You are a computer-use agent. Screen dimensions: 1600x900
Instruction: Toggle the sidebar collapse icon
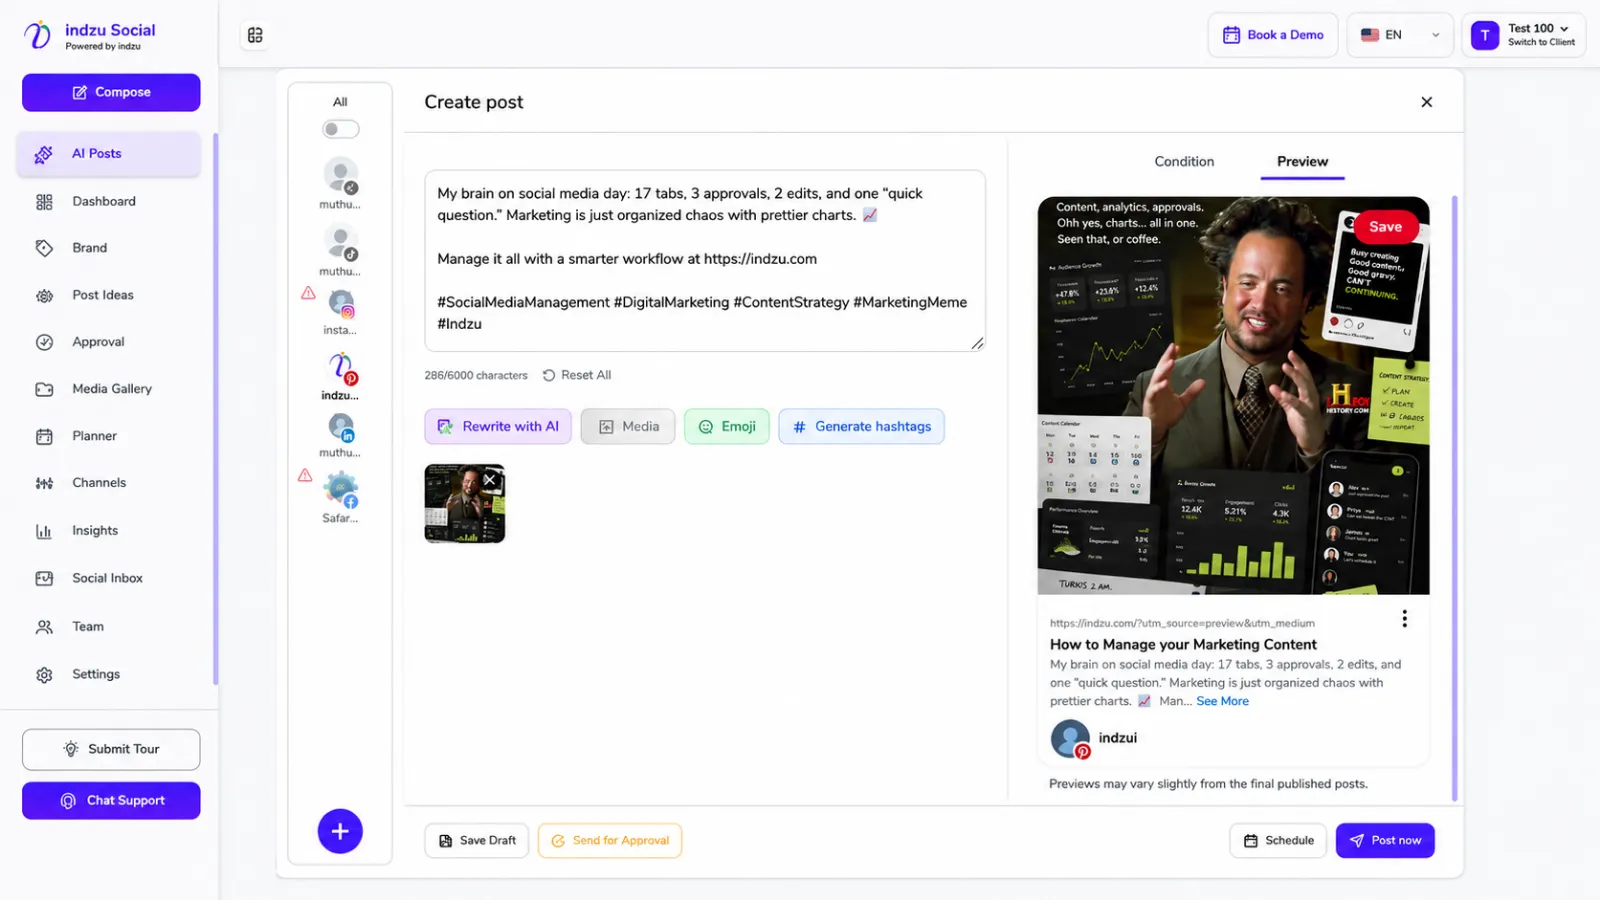tap(255, 35)
